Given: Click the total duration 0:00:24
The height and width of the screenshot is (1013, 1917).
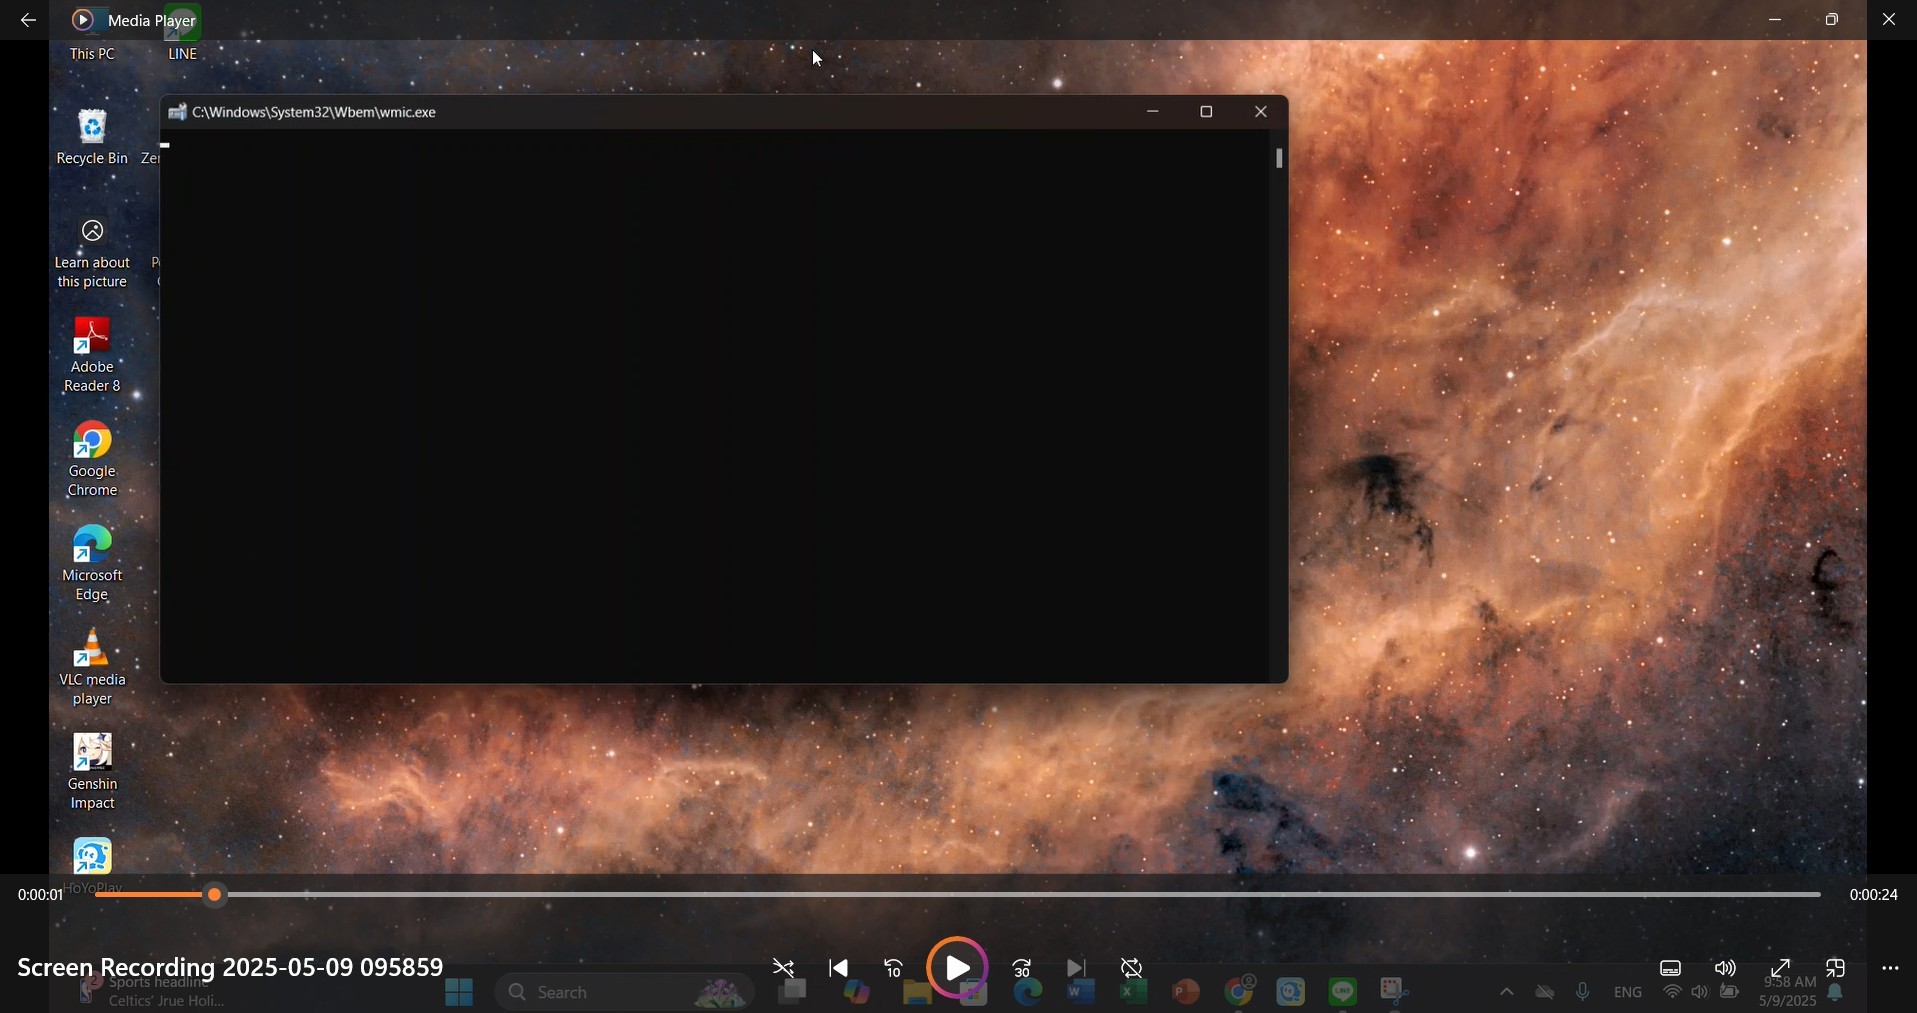Looking at the screenshot, I should click(1874, 896).
